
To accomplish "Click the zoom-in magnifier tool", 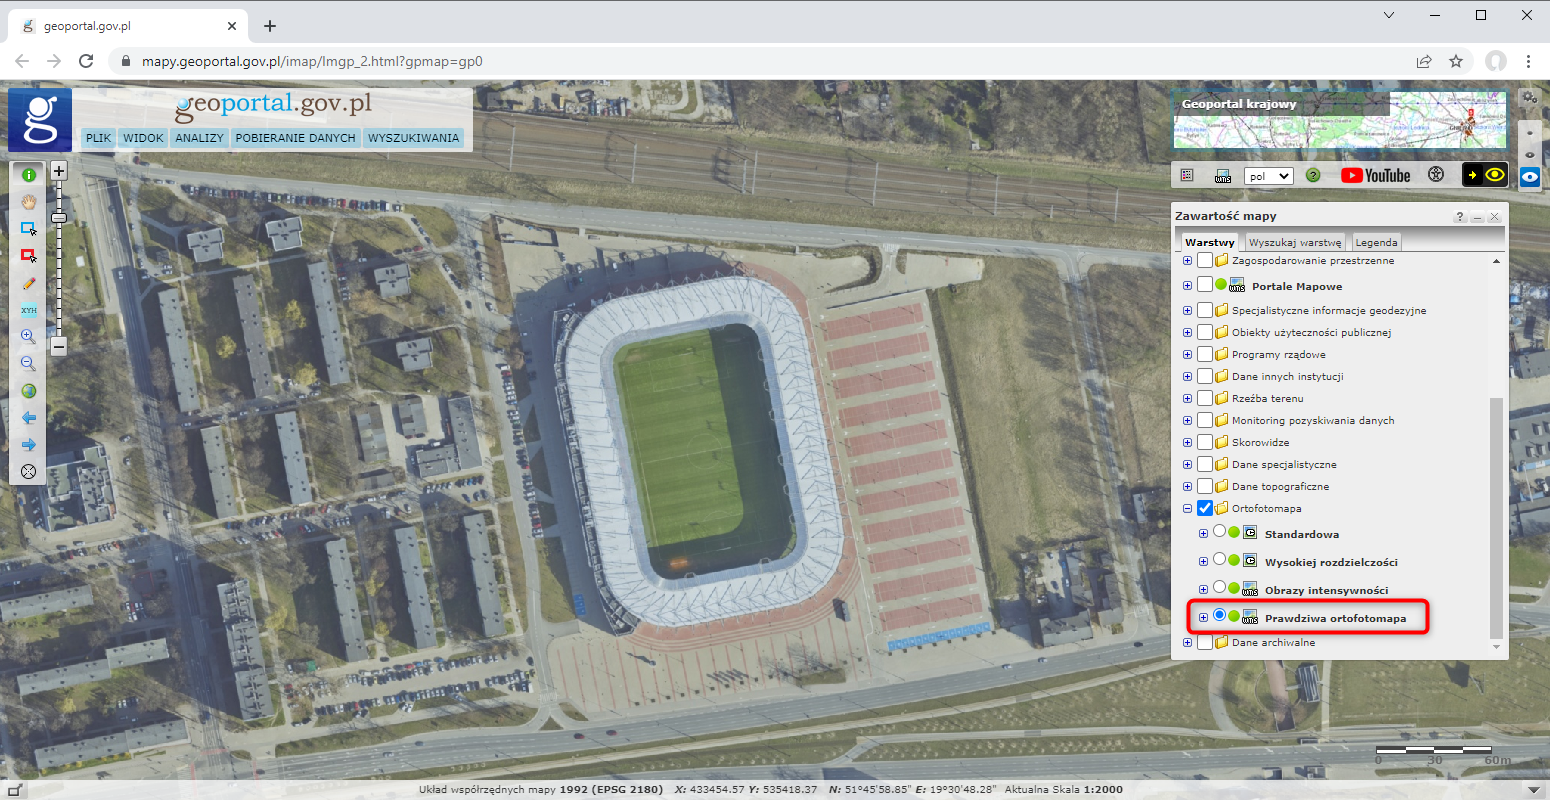I will click(x=28, y=337).
